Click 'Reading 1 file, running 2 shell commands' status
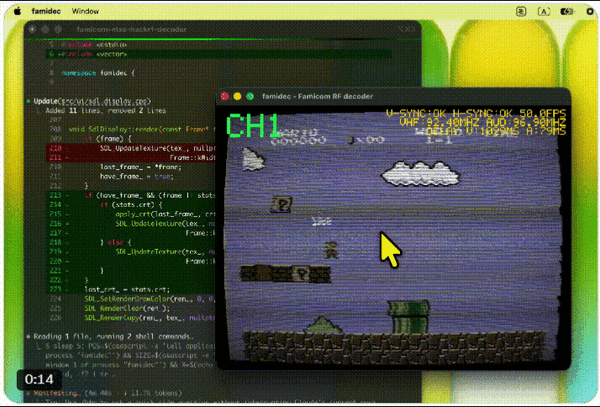The image size is (600, 407). [x=114, y=337]
